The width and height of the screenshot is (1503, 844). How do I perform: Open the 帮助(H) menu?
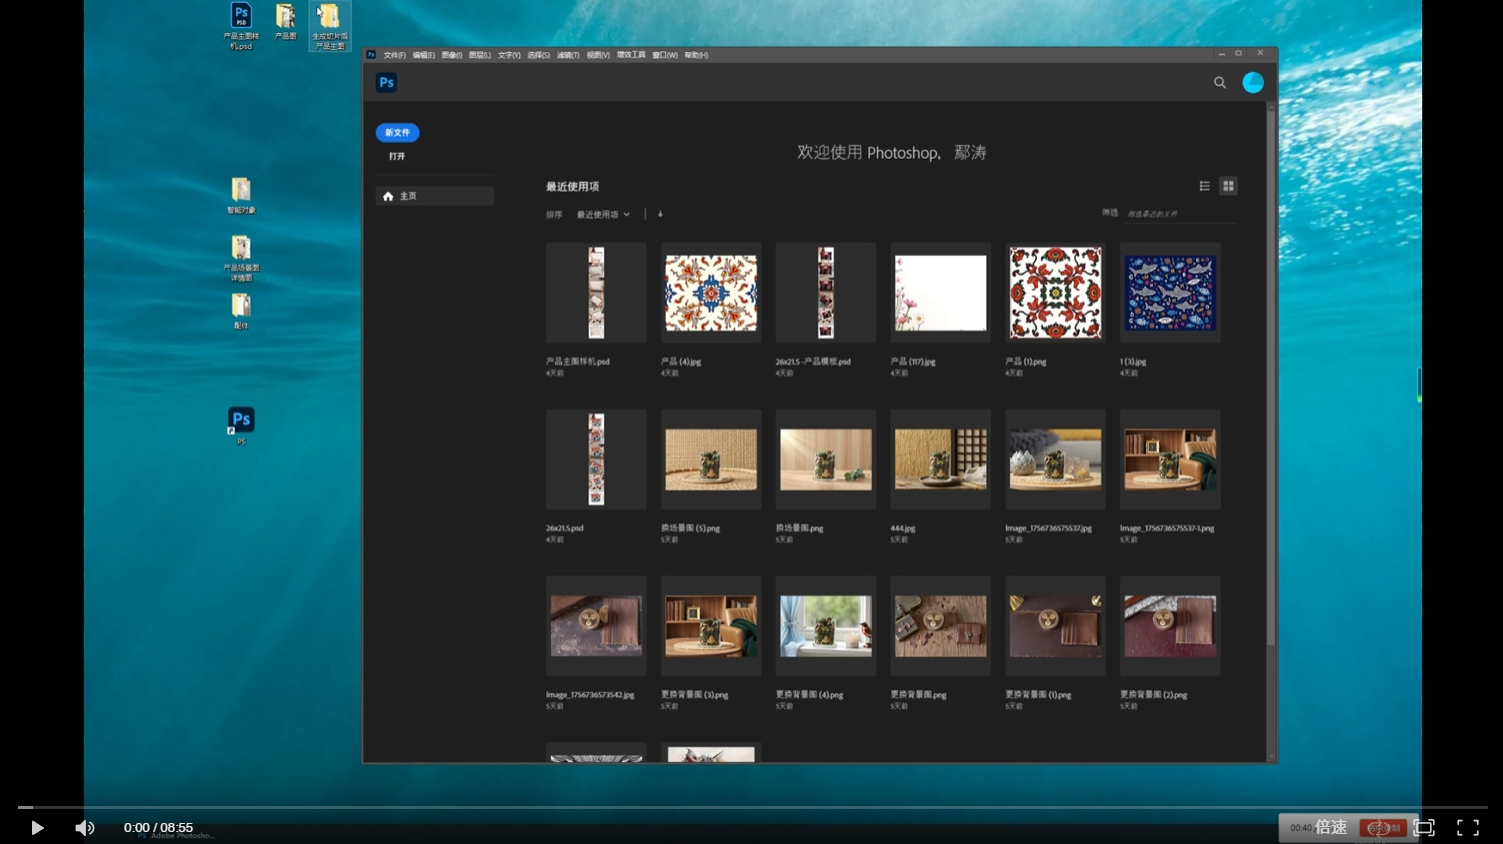click(696, 55)
